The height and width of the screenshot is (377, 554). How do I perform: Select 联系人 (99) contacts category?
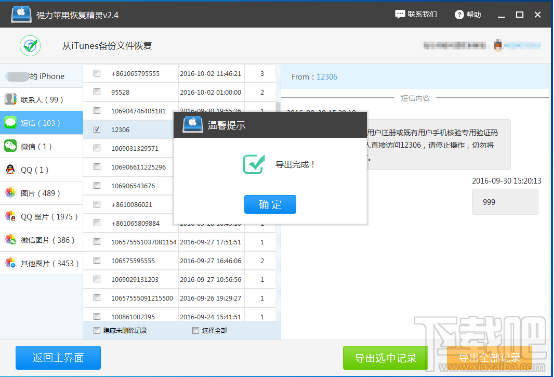(x=41, y=100)
